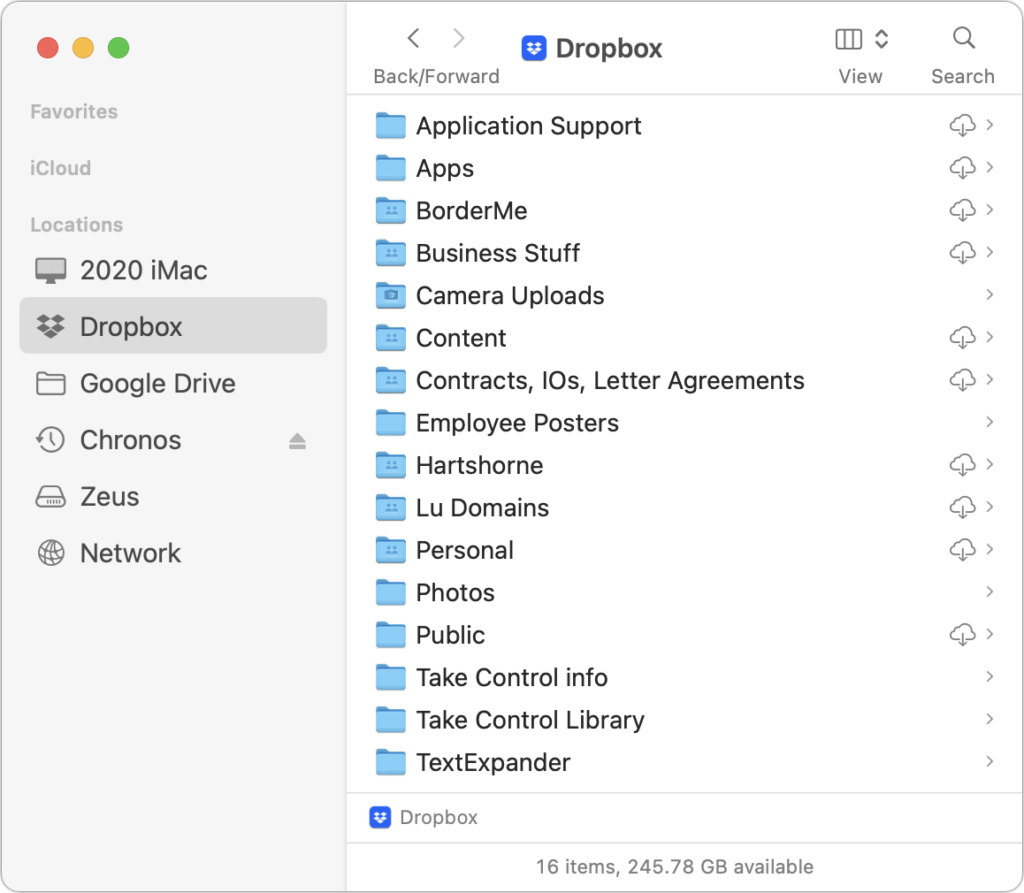Viewport: 1024px width, 893px height.
Task: Download the Personal folder via cloud icon
Action: tap(962, 549)
